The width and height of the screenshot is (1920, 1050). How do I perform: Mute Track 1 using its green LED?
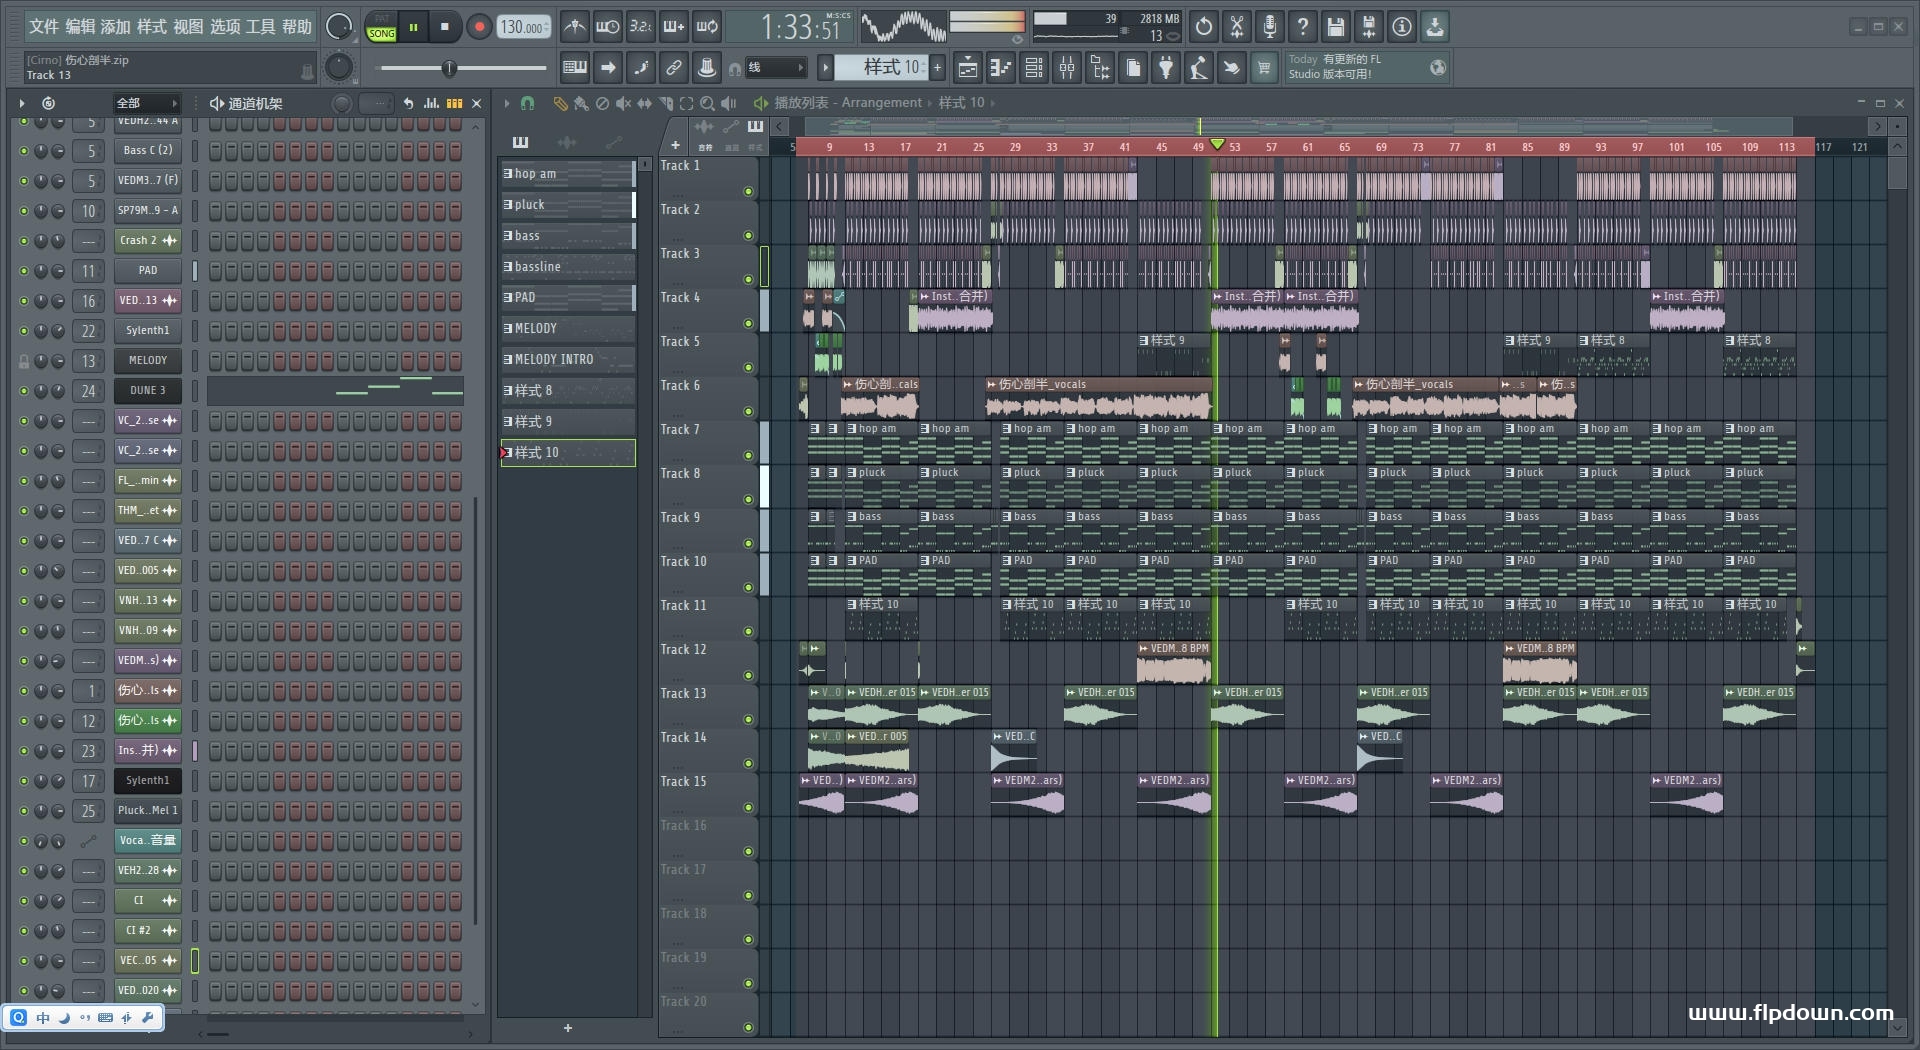click(x=748, y=191)
